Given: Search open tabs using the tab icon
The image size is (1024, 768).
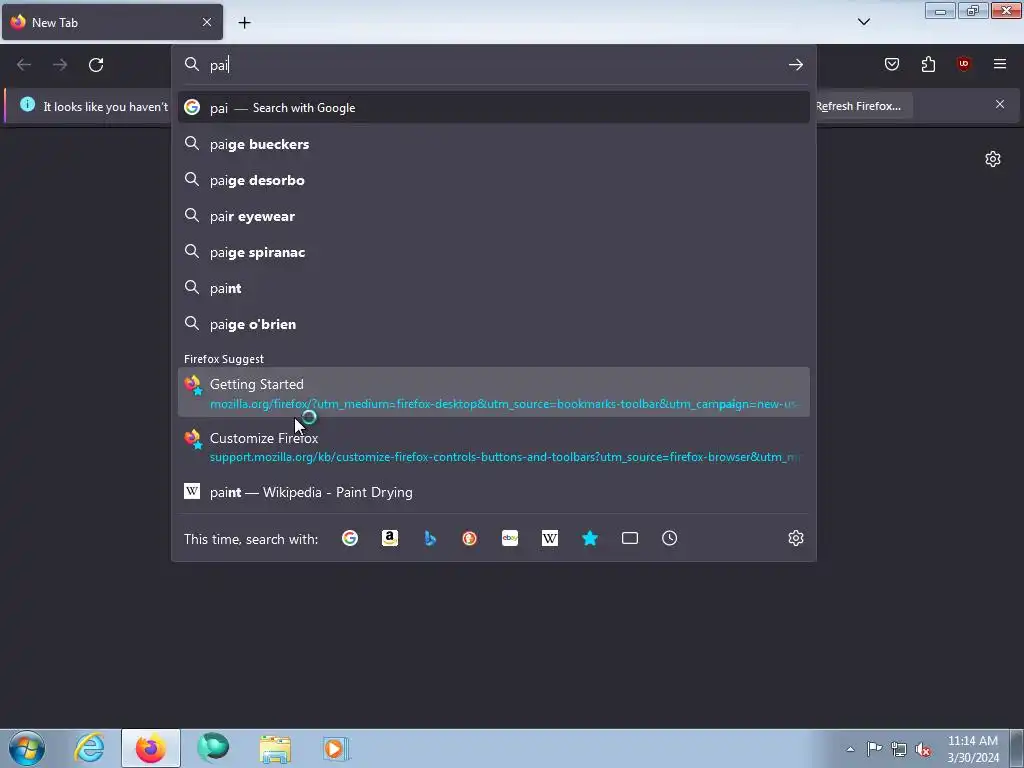Looking at the screenshot, I should (630, 538).
